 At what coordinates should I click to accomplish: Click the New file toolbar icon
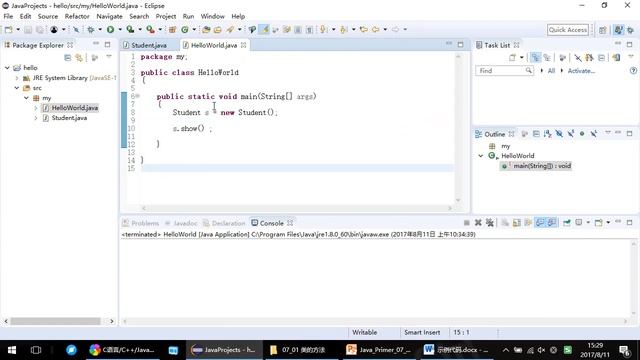click(9, 29)
